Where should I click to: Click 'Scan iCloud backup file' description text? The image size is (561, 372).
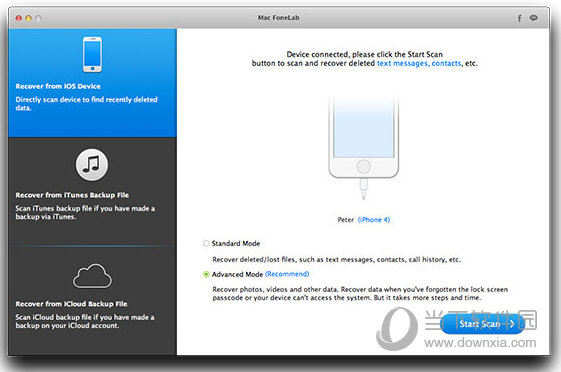pyautogui.click(x=85, y=321)
